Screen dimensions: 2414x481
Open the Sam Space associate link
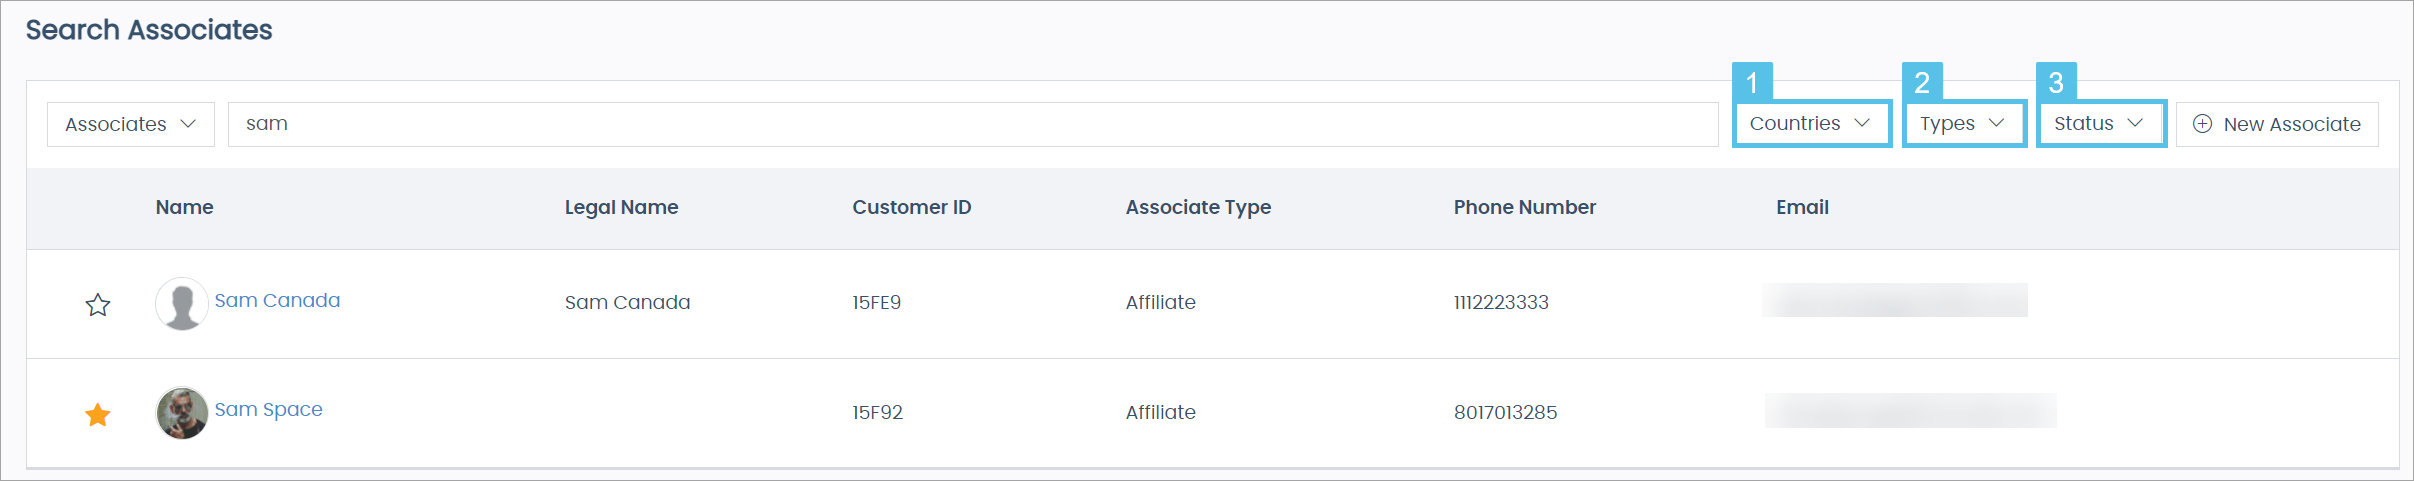point(268,410)
